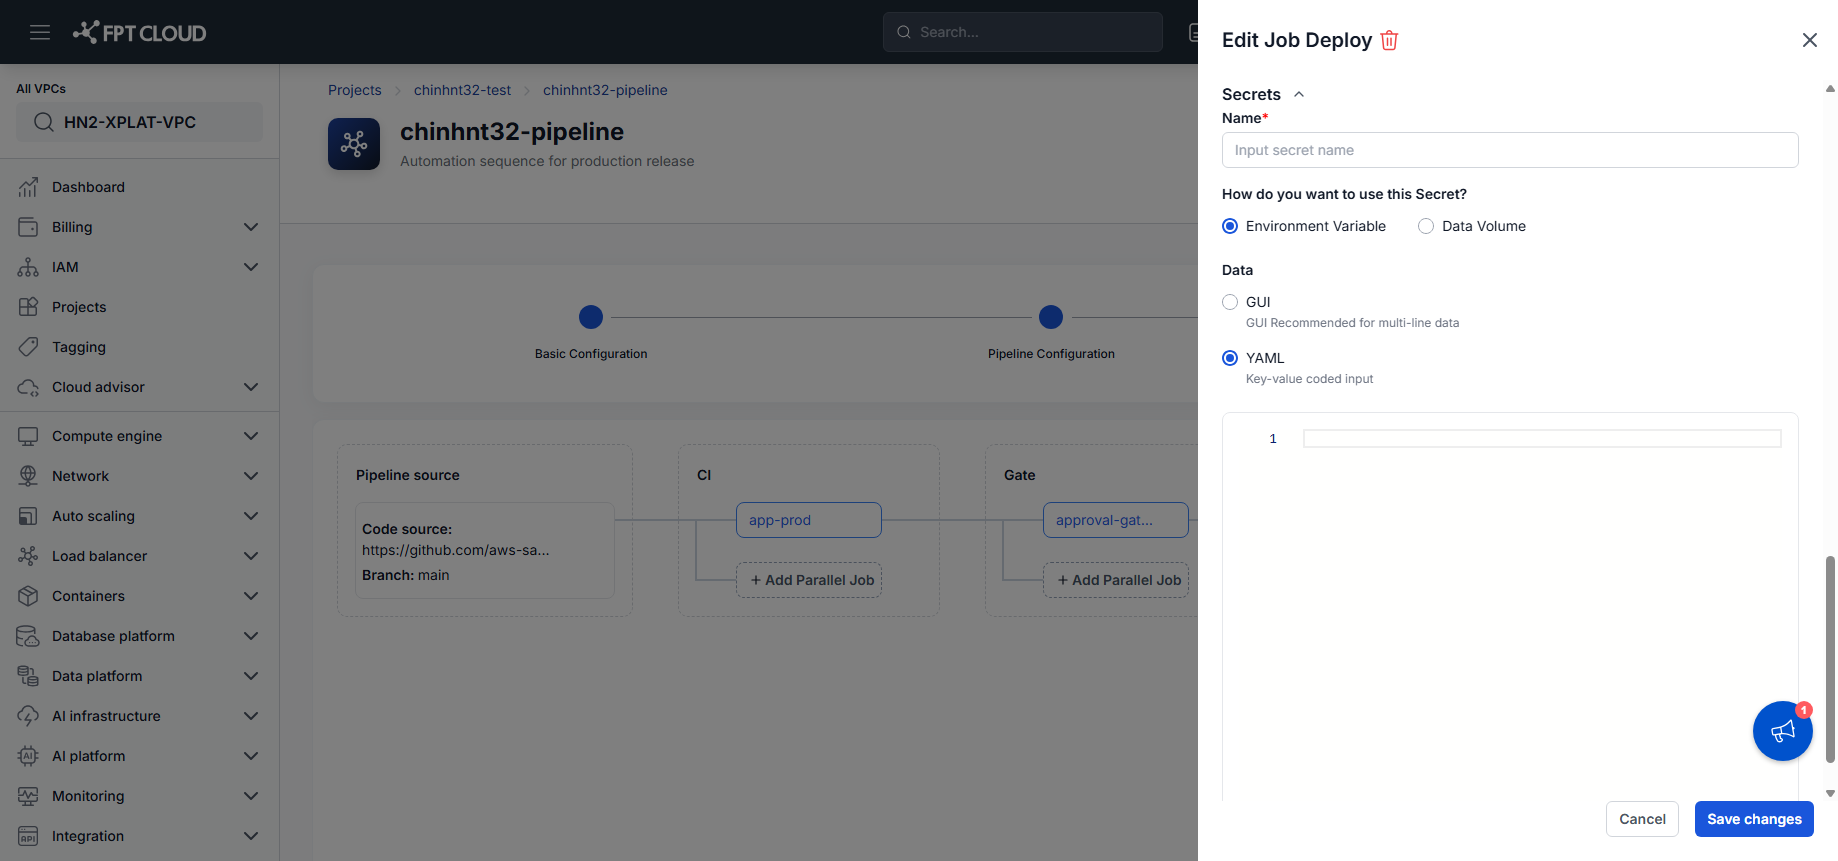The width and height of the screenshot is (1838, 861).
Task: Click the panel's vertical scrollbar thumb
Action: pyautogui.click(x=1830, y=660)
